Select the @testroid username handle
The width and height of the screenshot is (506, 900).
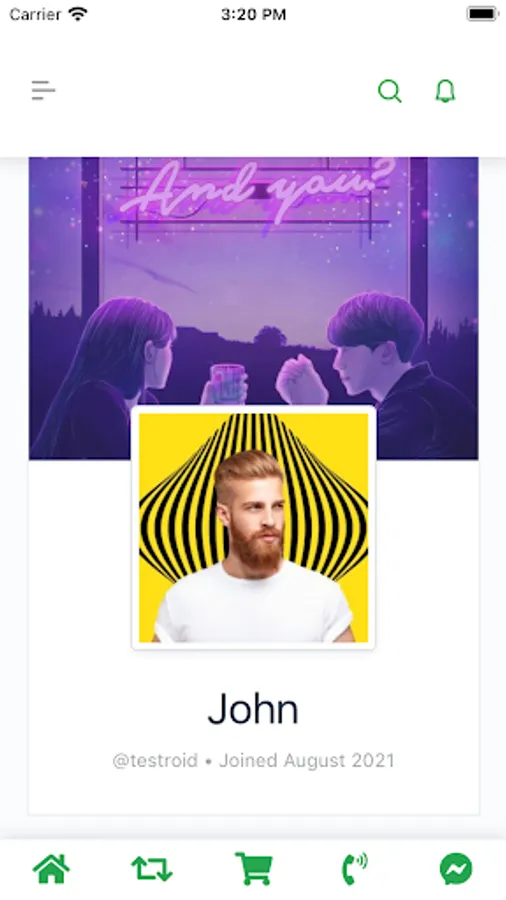155,761
